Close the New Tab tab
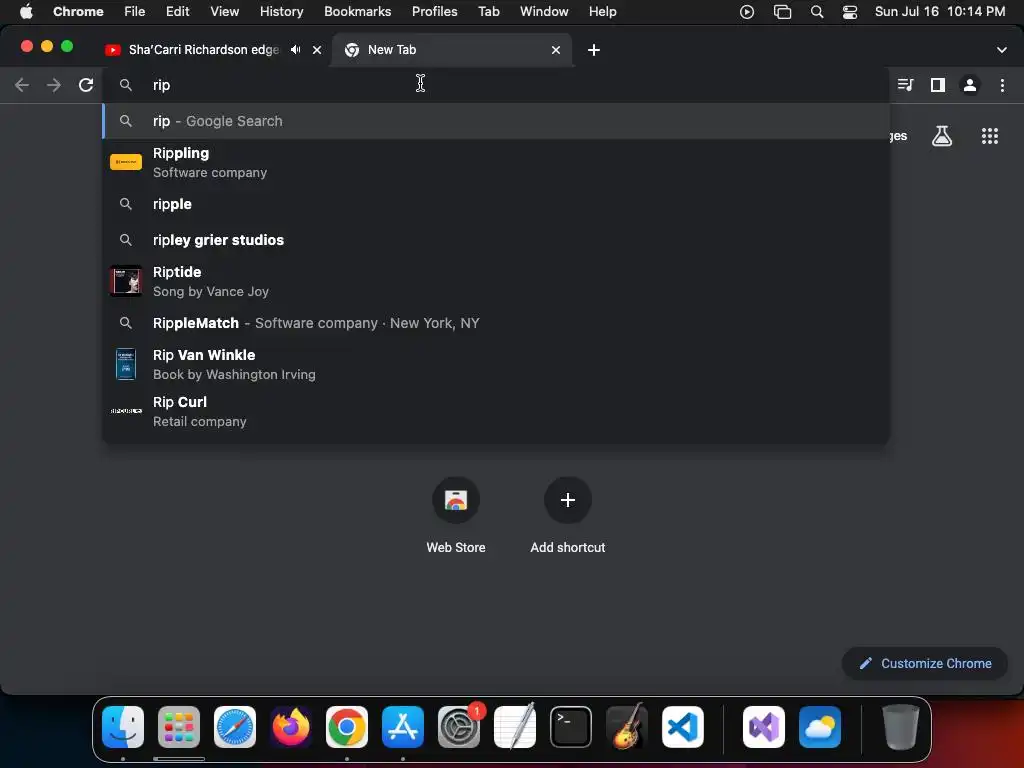This screenshot has height=768, width=1024. [556, 50]
